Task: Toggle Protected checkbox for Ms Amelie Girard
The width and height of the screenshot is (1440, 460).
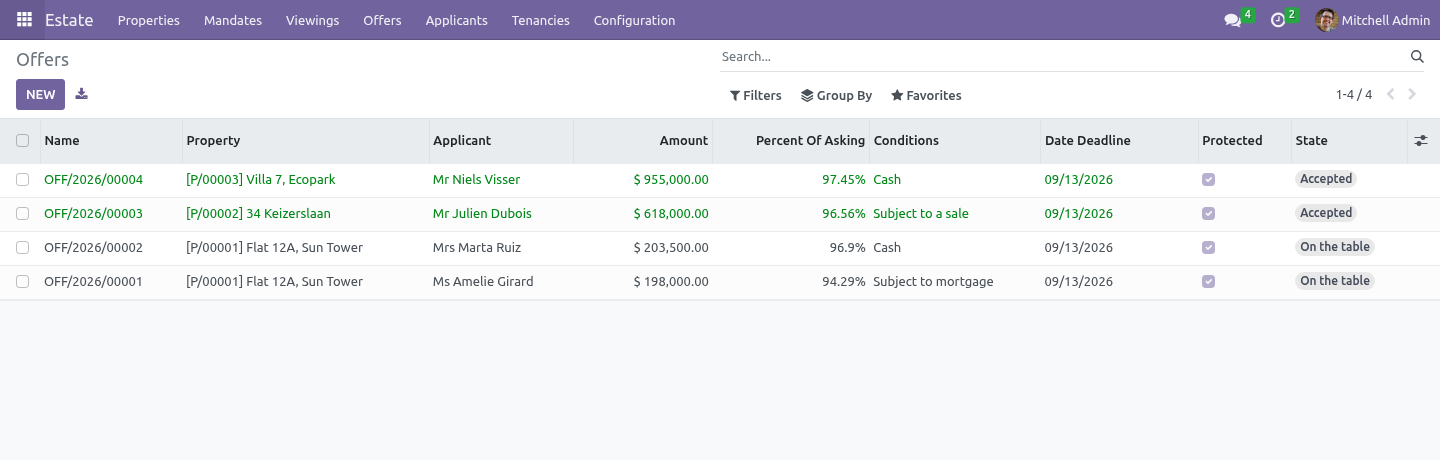Action: [1208, 282]
